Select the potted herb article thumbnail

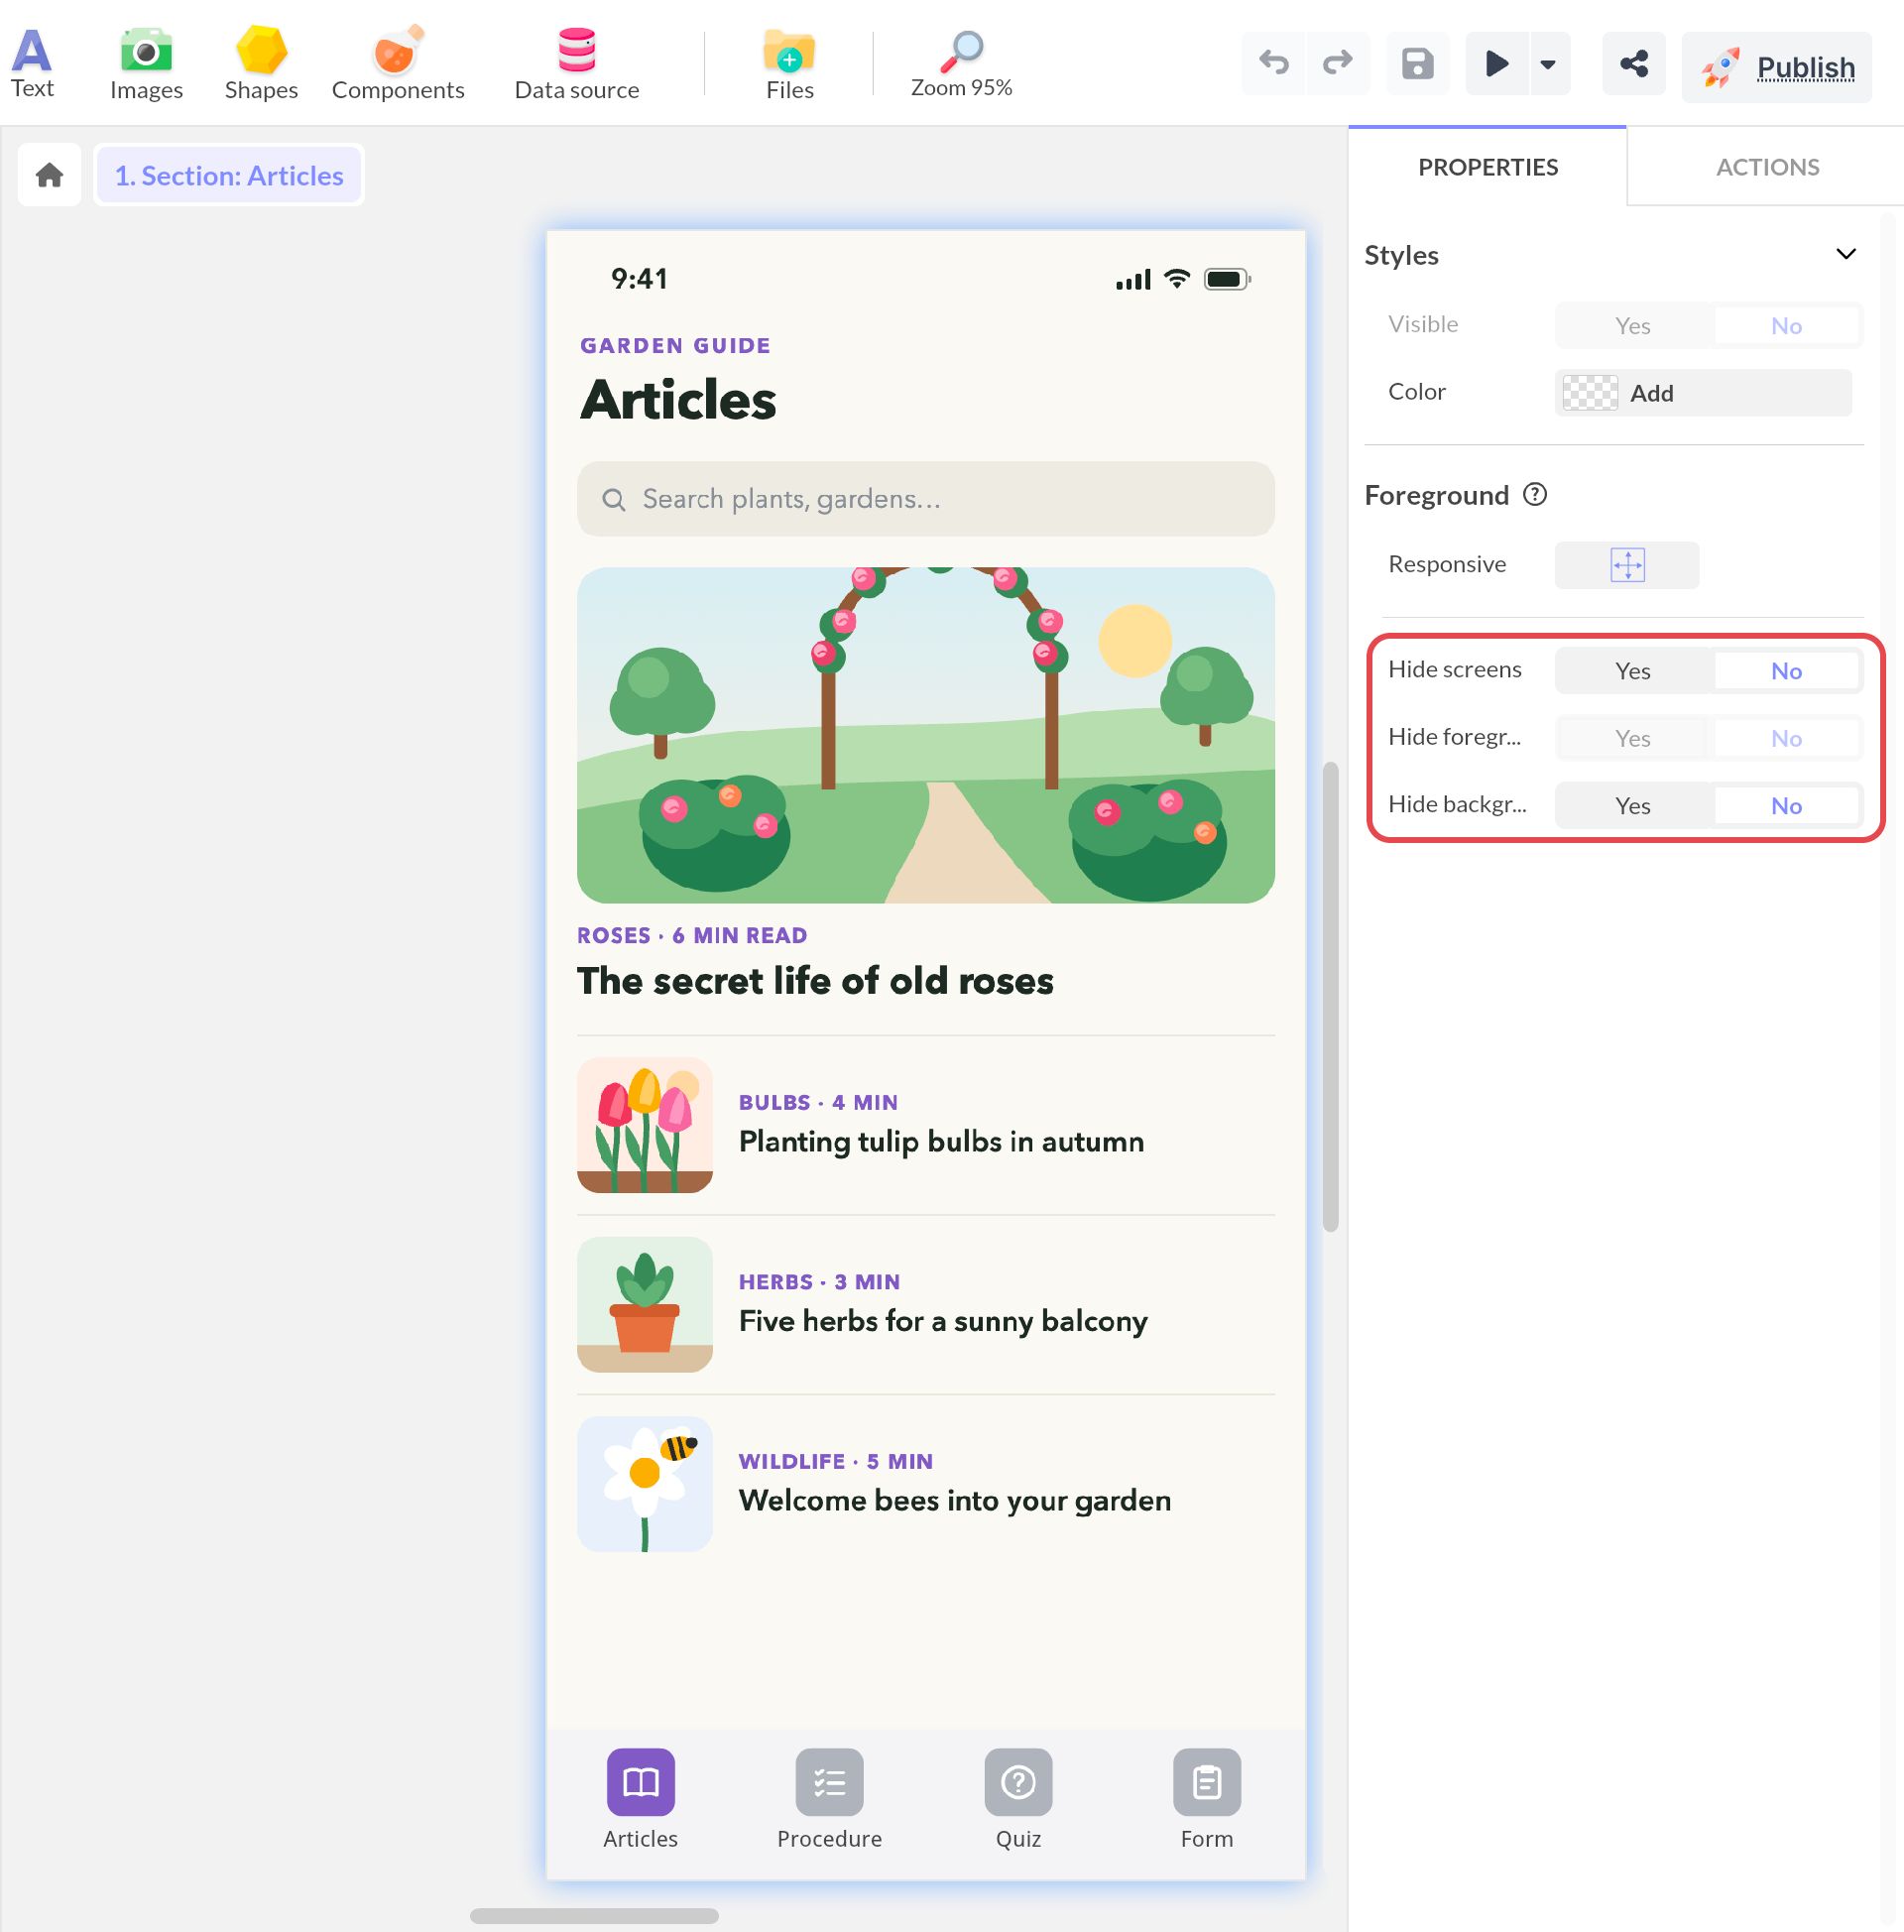[645, 1305]
